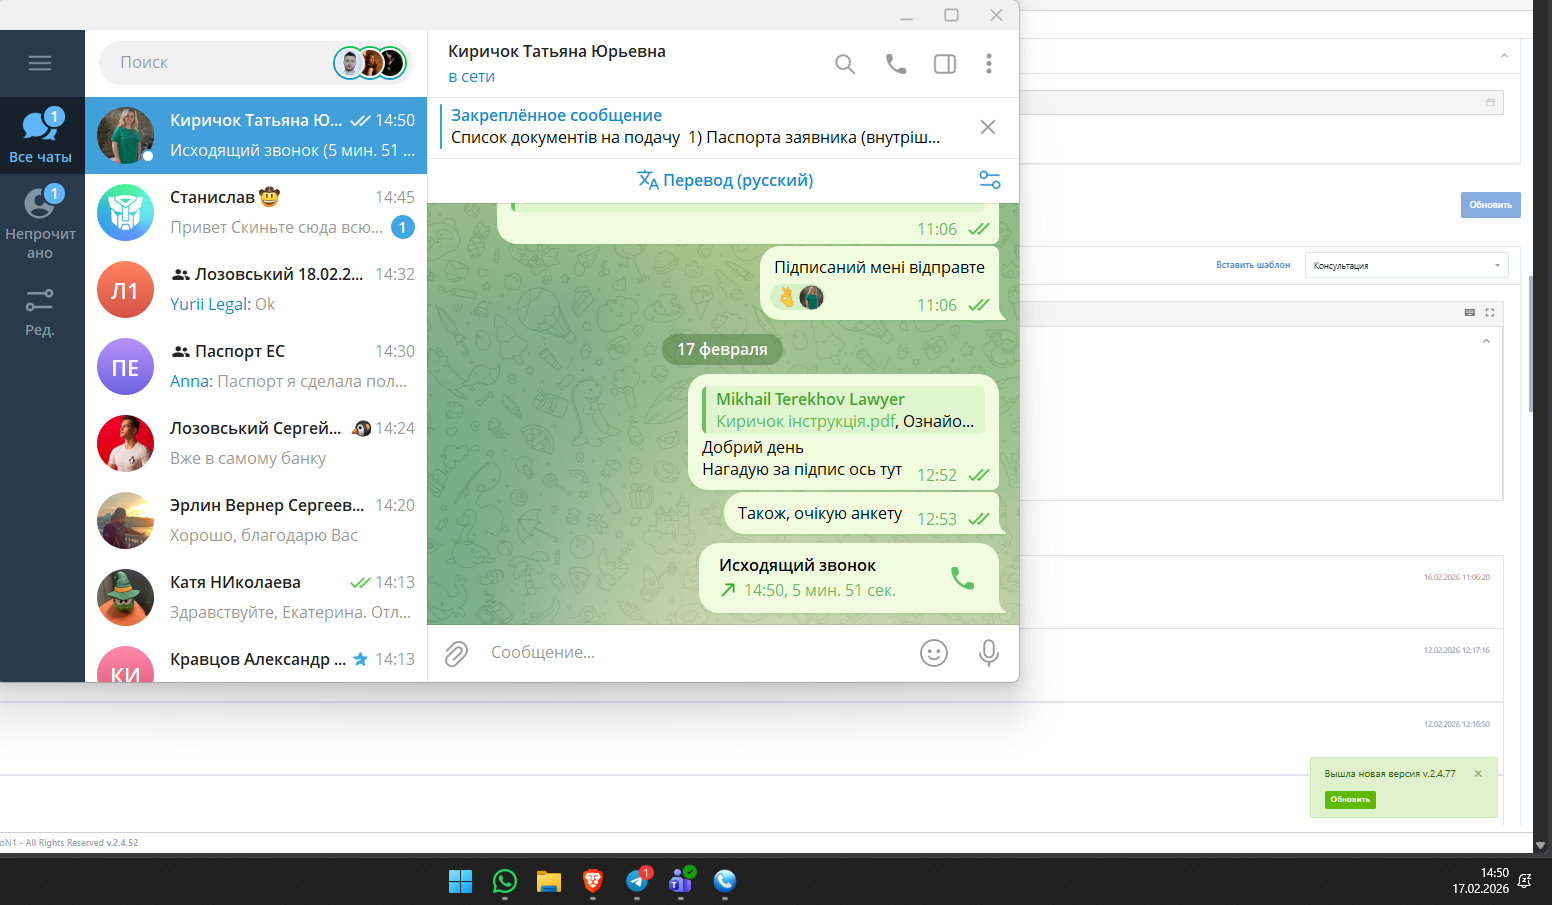The image size is (1552, 905).
Task: Open File Explorer from the taskbar
Action: pyautogui.click(x=549, y=881)
